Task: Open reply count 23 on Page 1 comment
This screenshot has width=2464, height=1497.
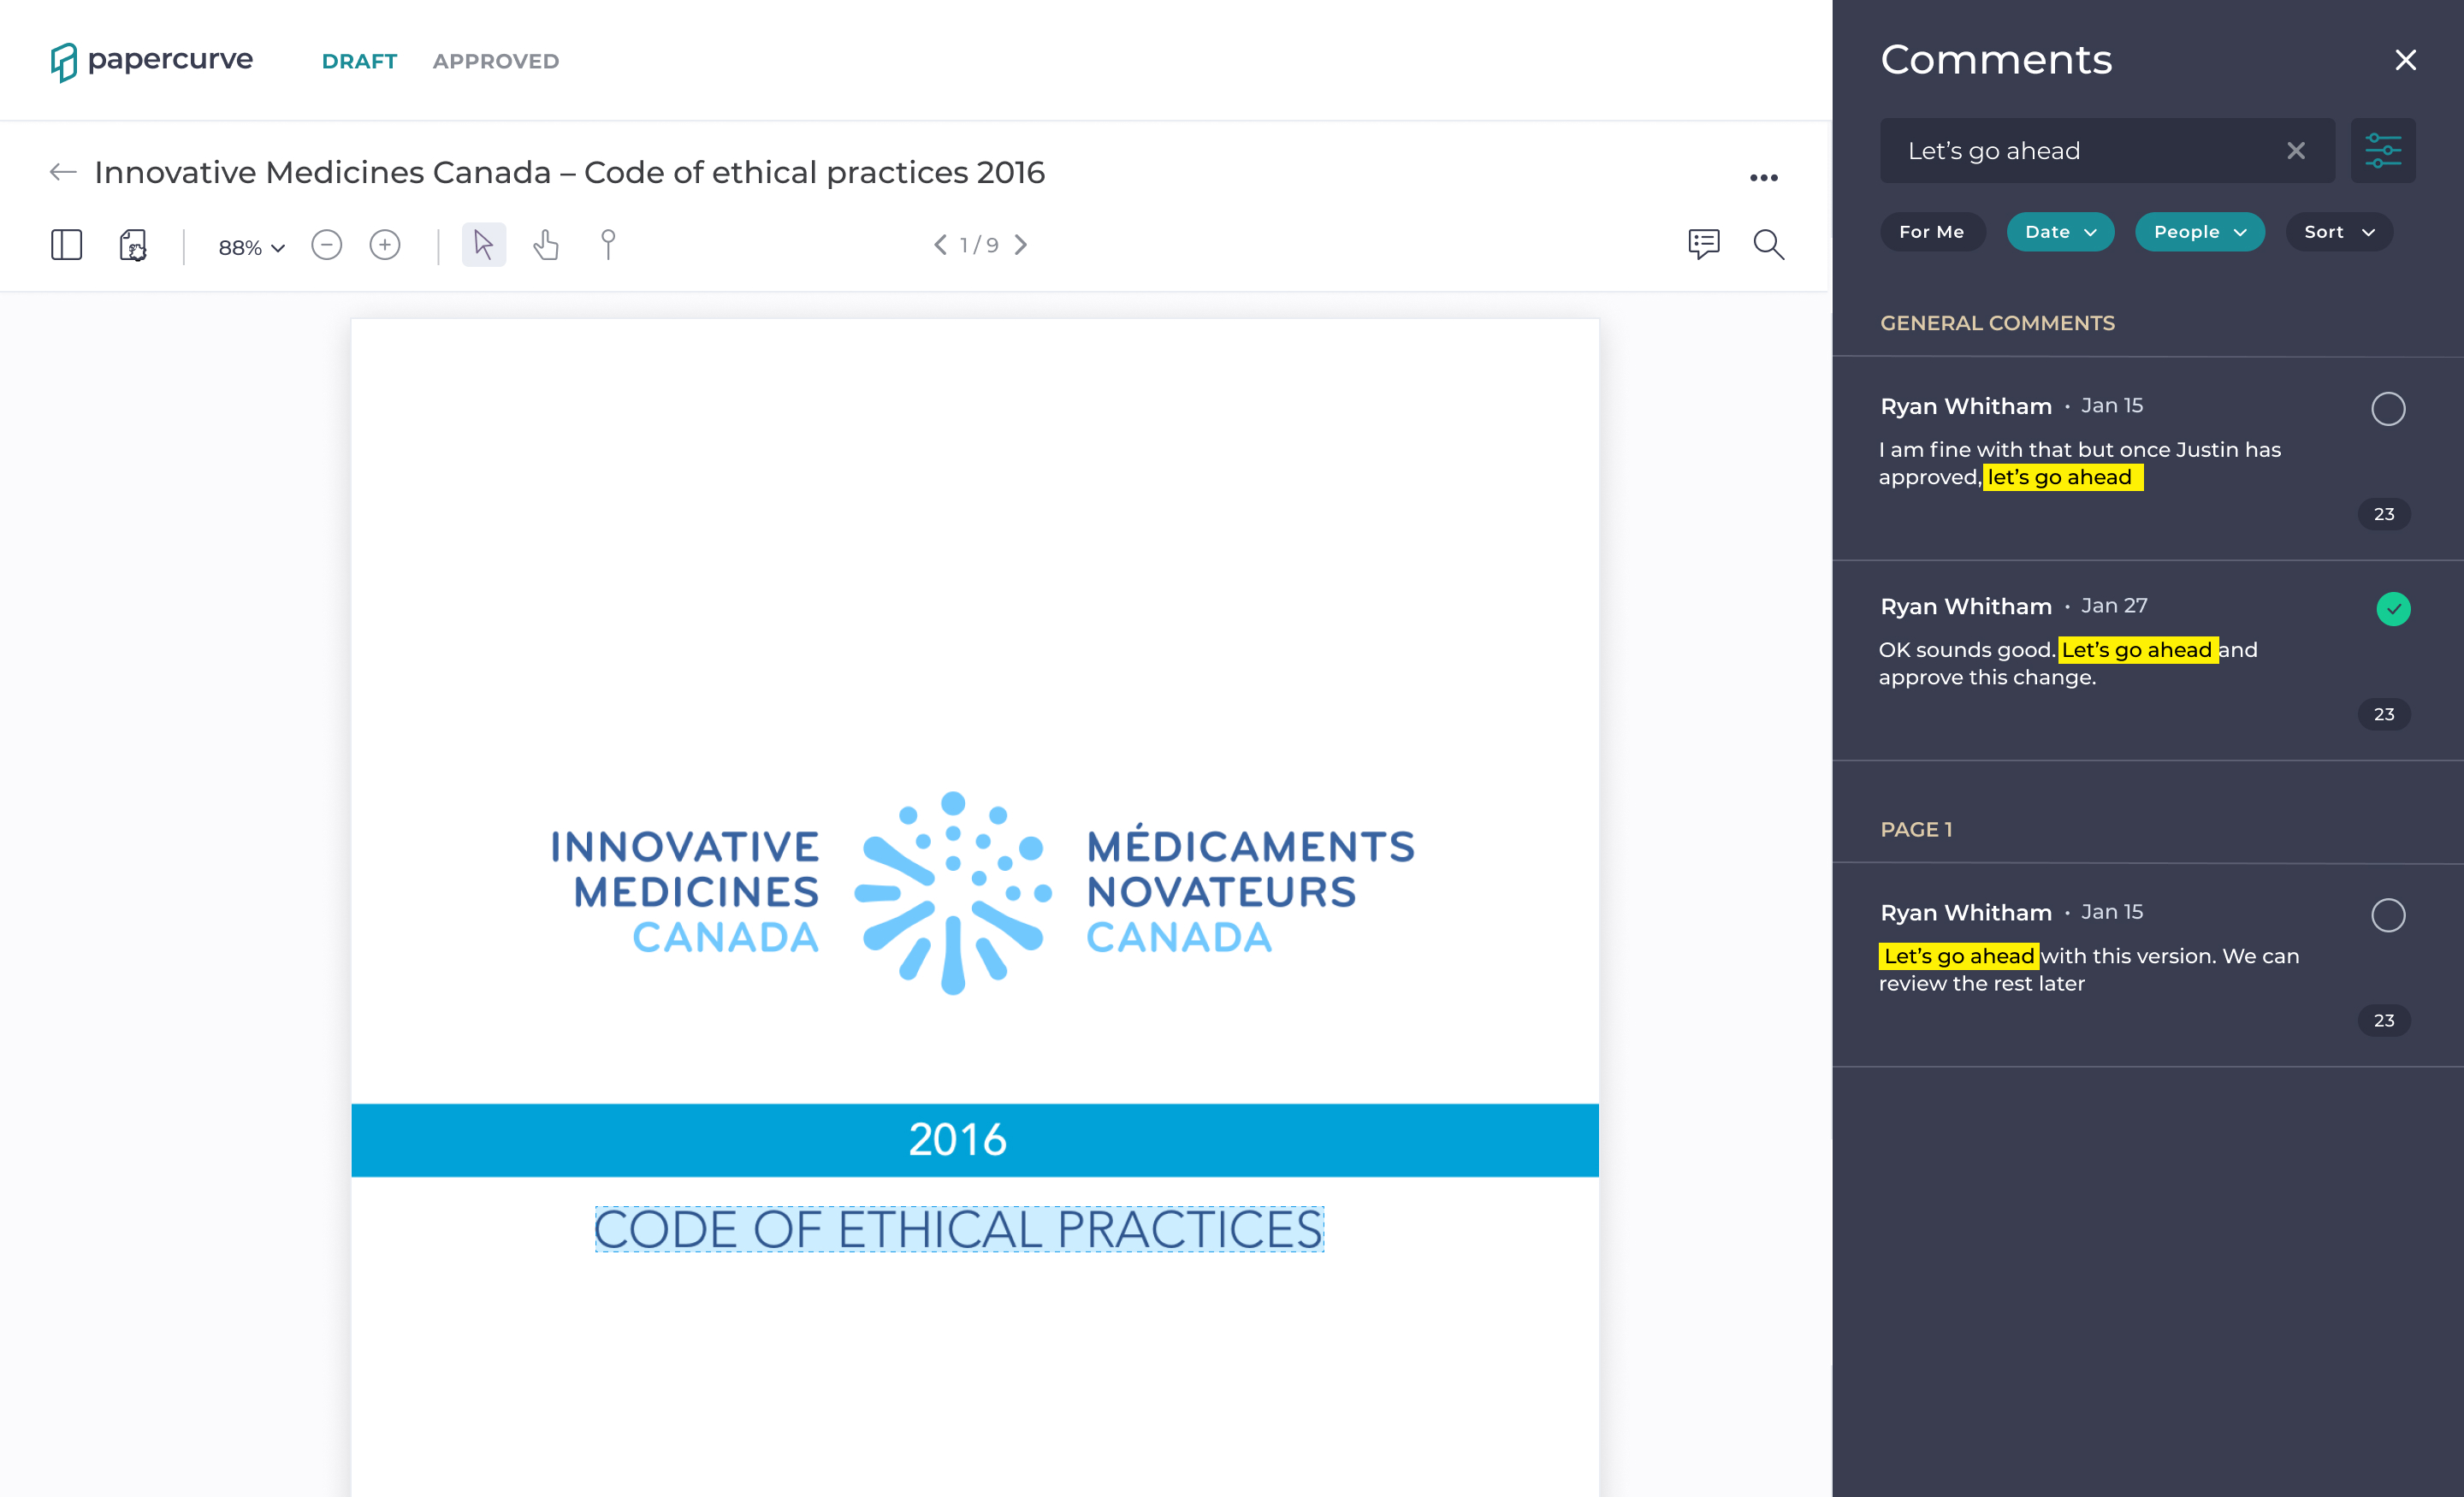Action: 2384,1020
